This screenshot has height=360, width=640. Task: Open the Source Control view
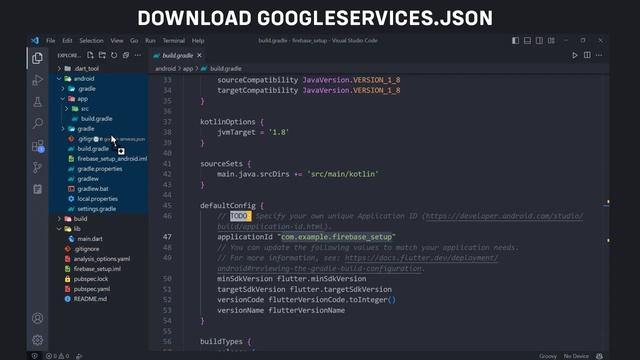pos(37,167)
